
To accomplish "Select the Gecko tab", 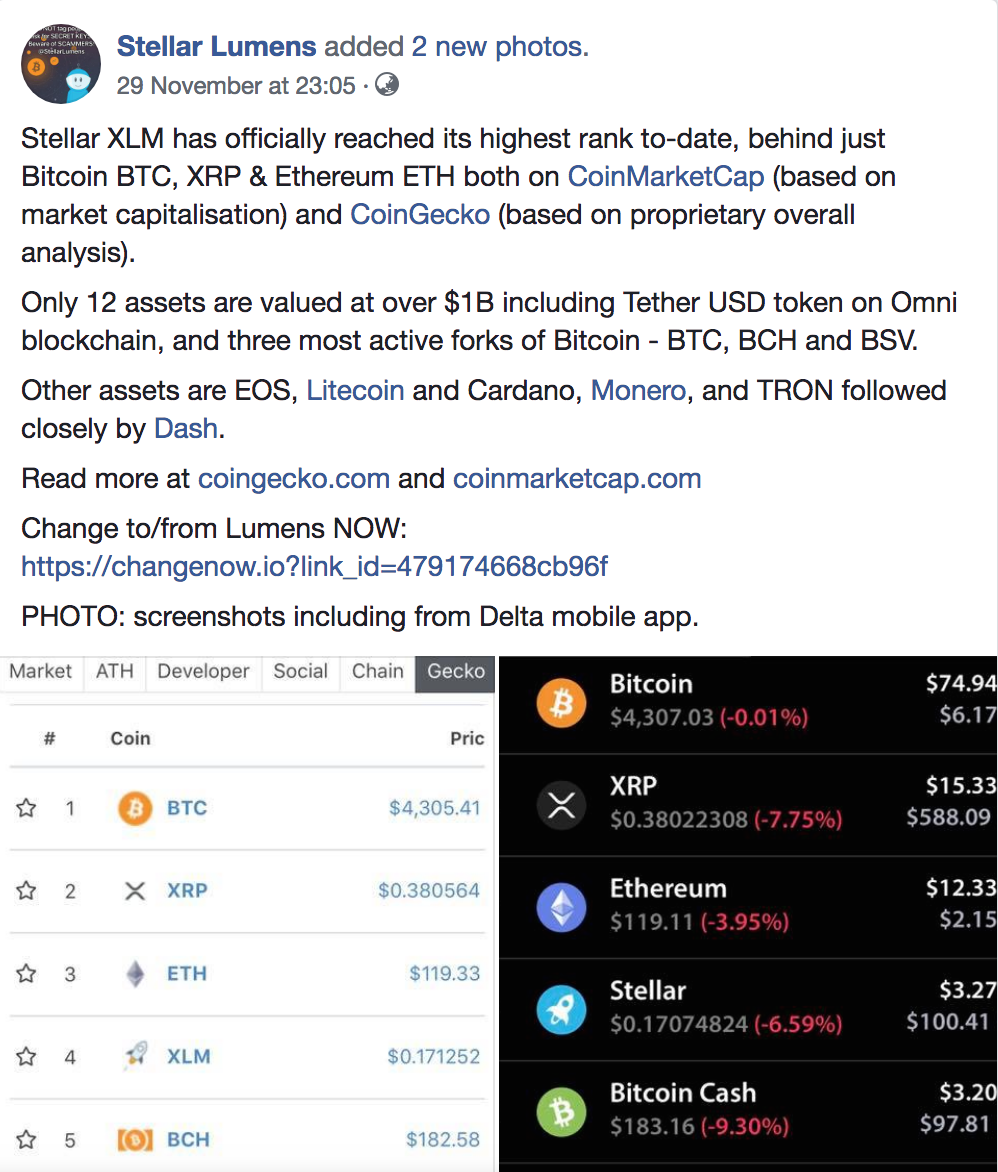I will (x=455, y=671).
